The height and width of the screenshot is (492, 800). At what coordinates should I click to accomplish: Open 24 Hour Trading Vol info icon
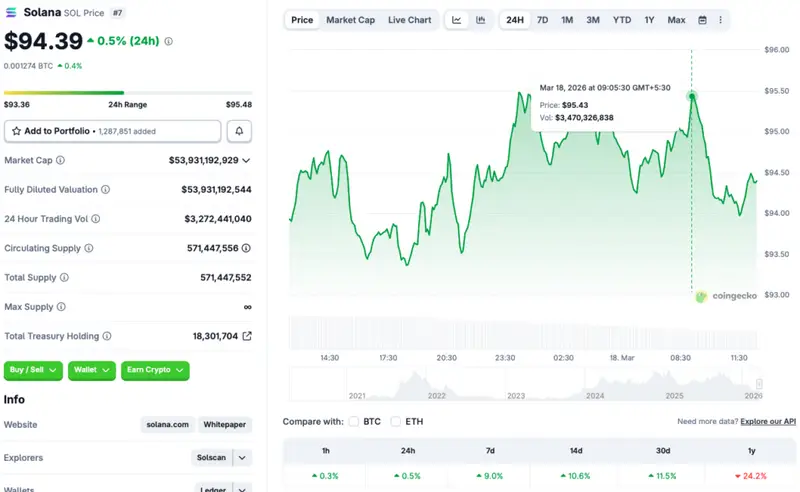[95, 219]
